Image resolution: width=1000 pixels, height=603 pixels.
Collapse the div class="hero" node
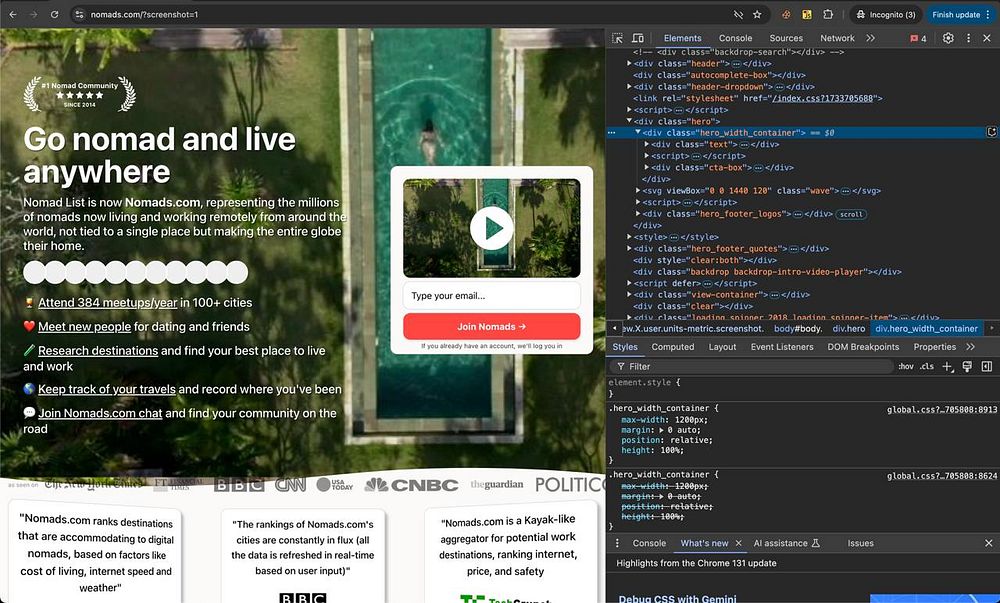point(629,121)
